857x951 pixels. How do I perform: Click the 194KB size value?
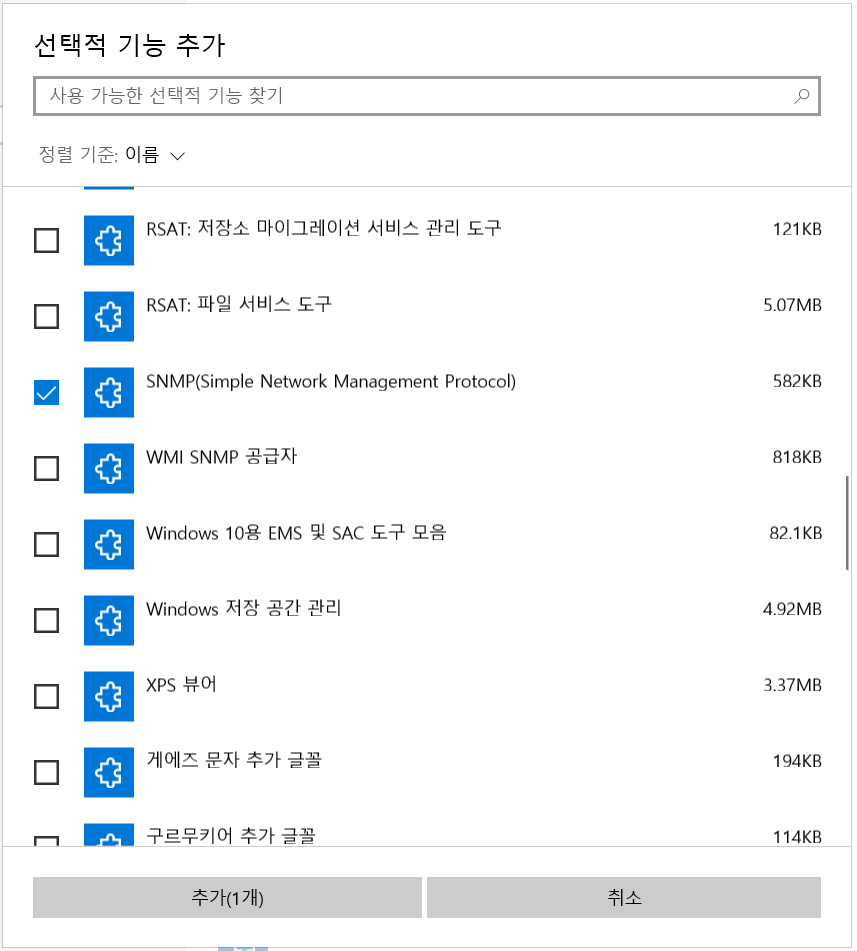[797, 761]
